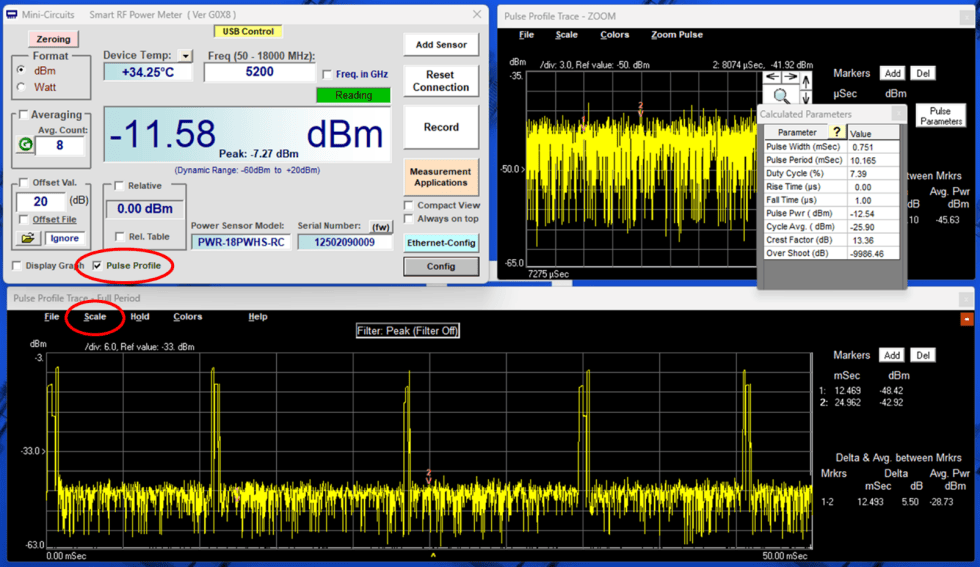The height and width of the screenshot is (567, 980).
Task: Click the USB Control label
Action: coord(248,31)
